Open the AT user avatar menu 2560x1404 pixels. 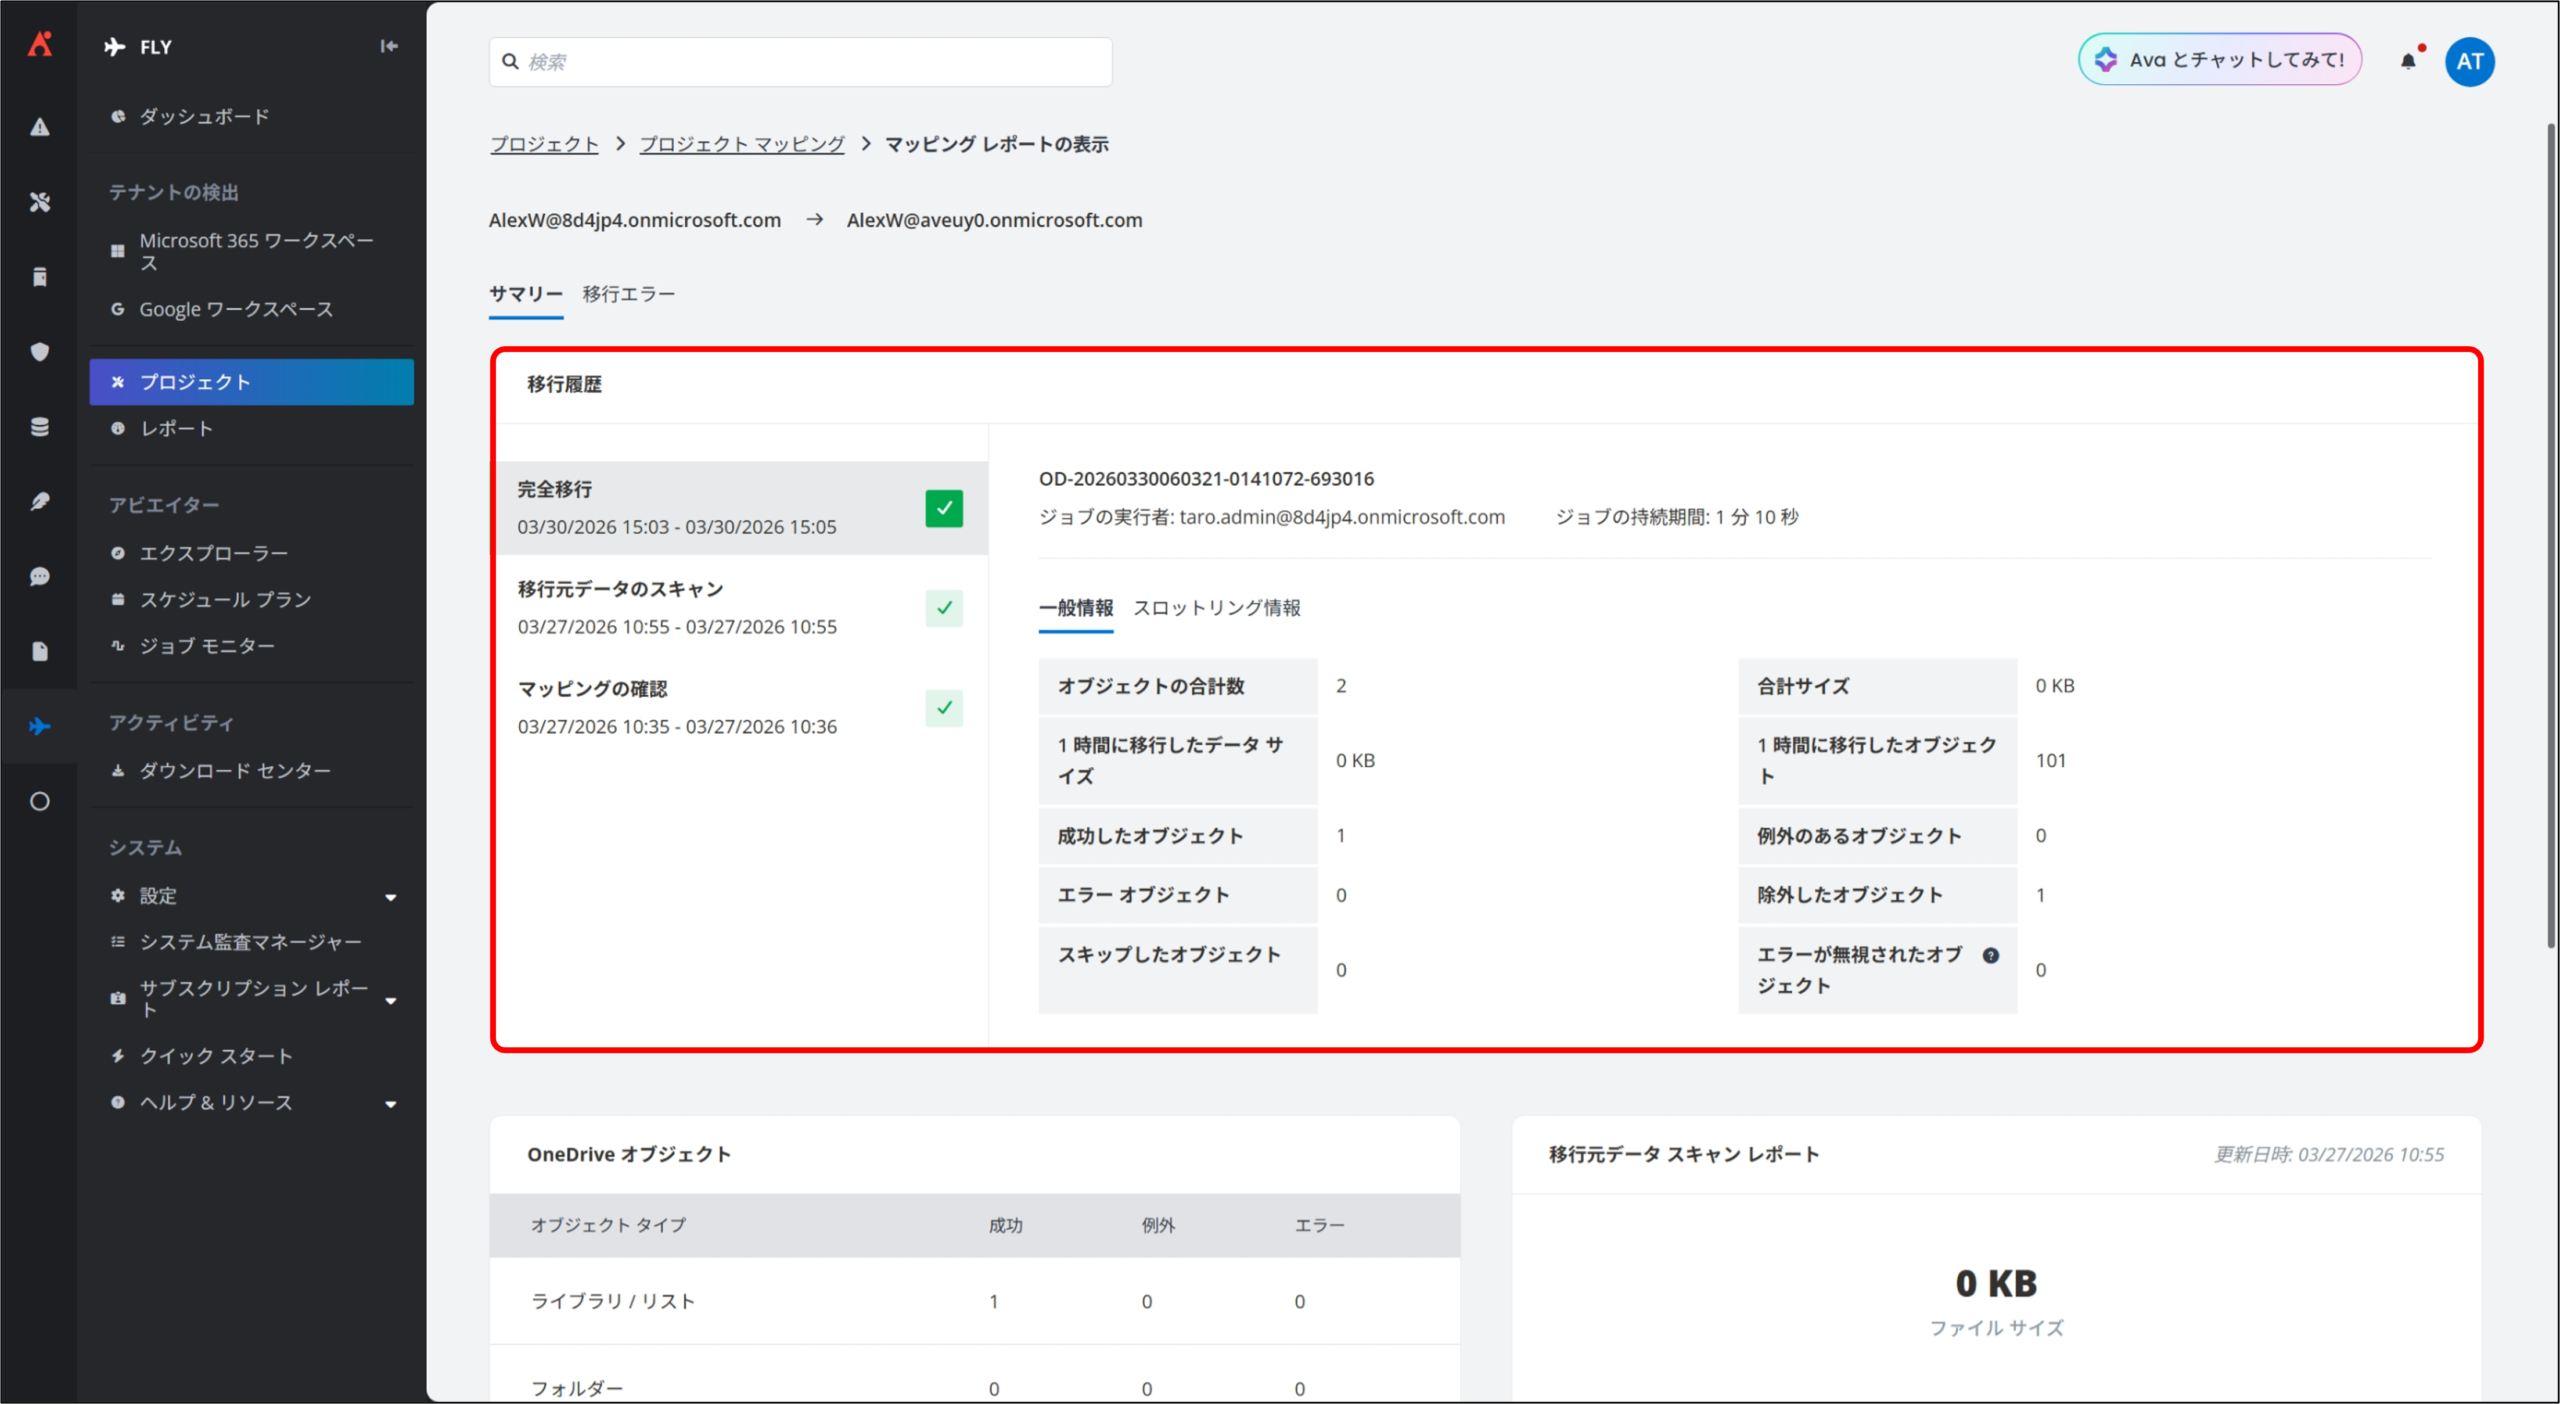(x=2469, y=61)
